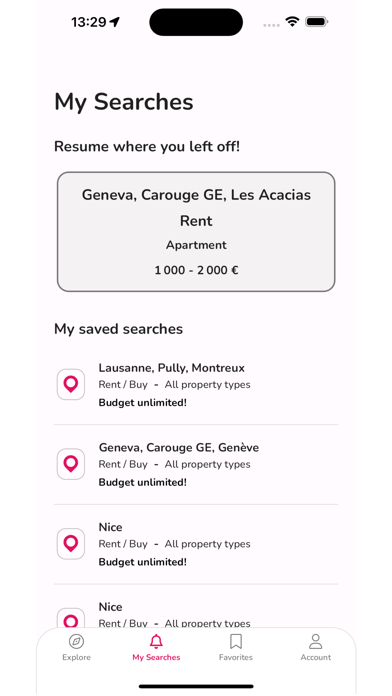
Task: Open the Account person icon
Action: [316, 641]
